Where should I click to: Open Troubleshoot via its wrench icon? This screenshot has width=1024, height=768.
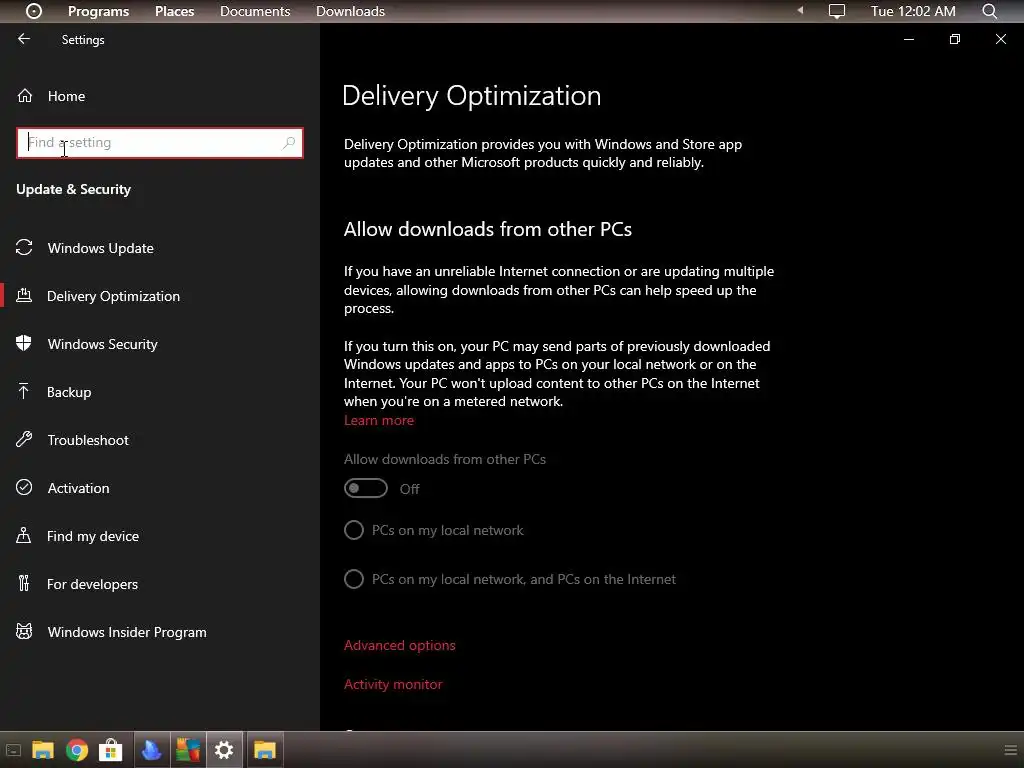(24, 440)
